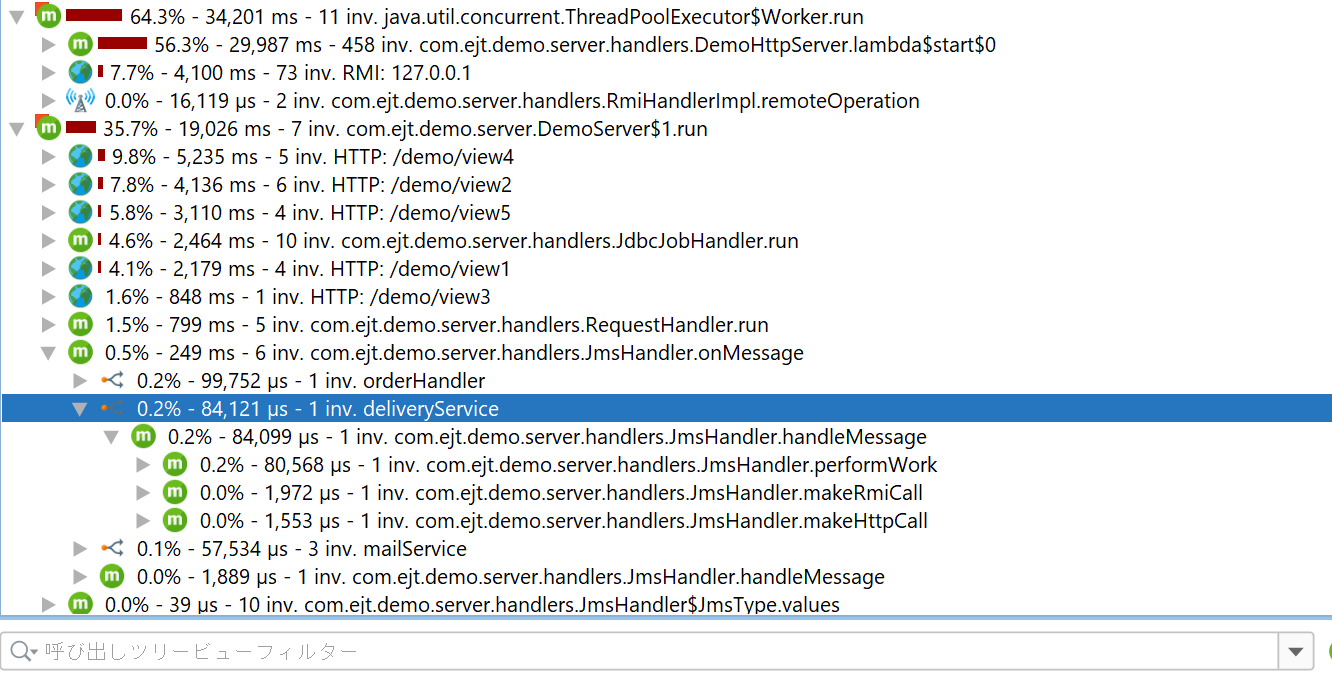
Task: Expand the JmsHandler.performWork node
Action: [144, 465]
